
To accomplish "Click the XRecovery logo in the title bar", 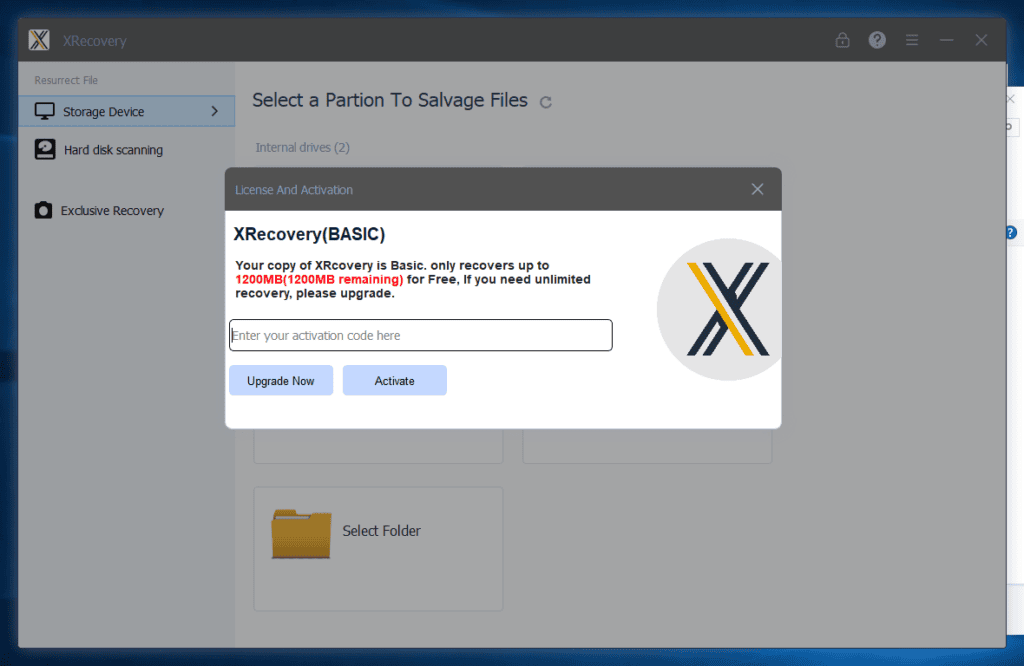I will point(38,40).
